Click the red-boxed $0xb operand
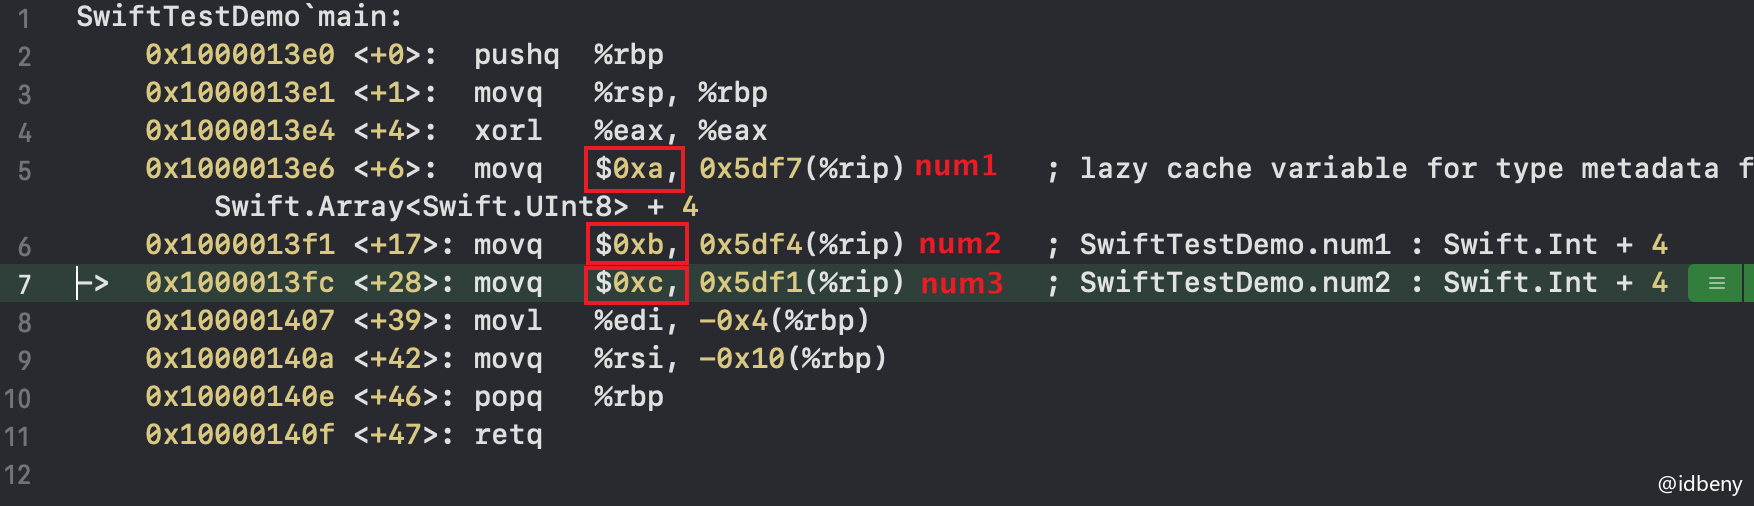Viewport: 1754px width, 506px height. click(635, 244)
